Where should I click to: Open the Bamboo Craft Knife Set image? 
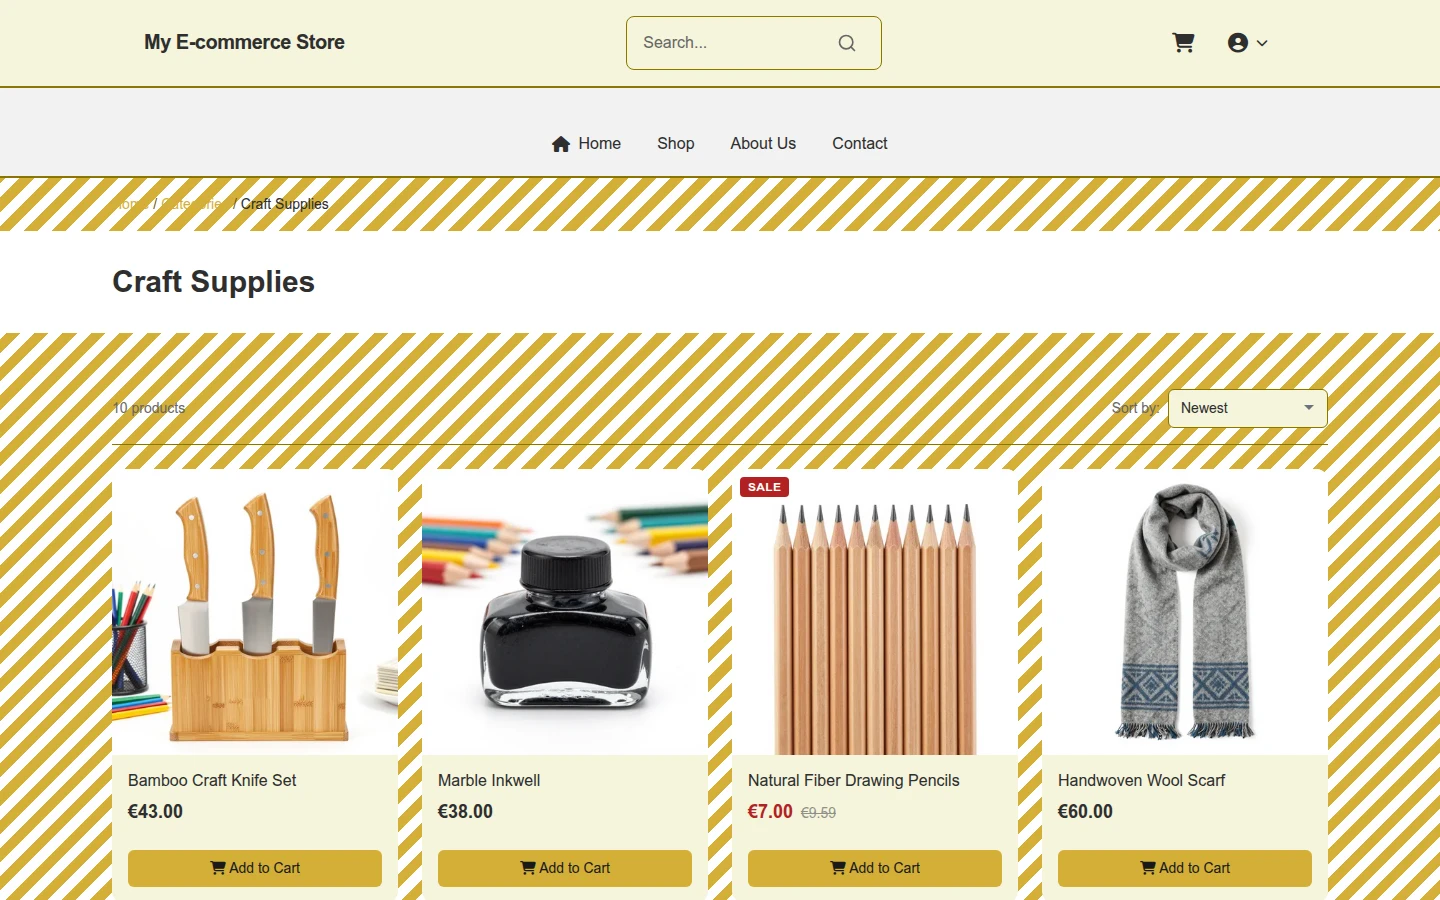pos(255,612)
